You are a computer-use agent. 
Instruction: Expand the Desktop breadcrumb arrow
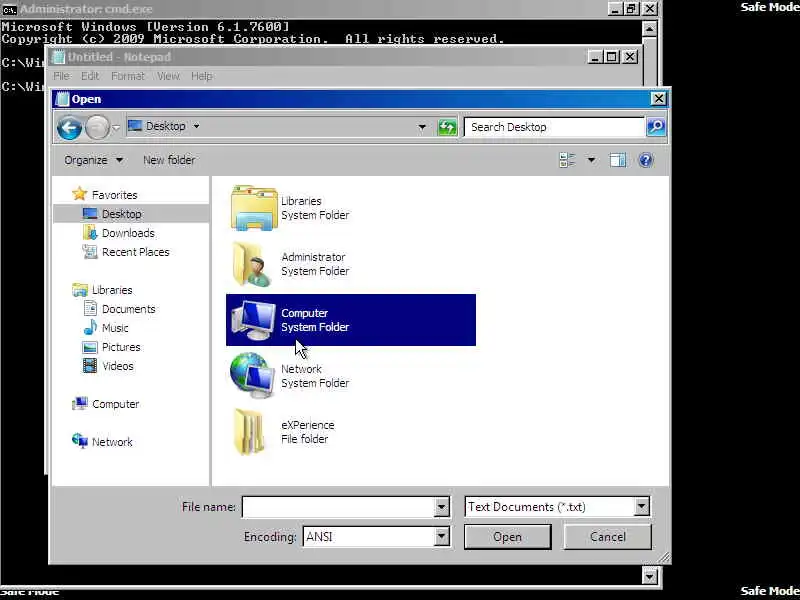(x=196, y=126)
